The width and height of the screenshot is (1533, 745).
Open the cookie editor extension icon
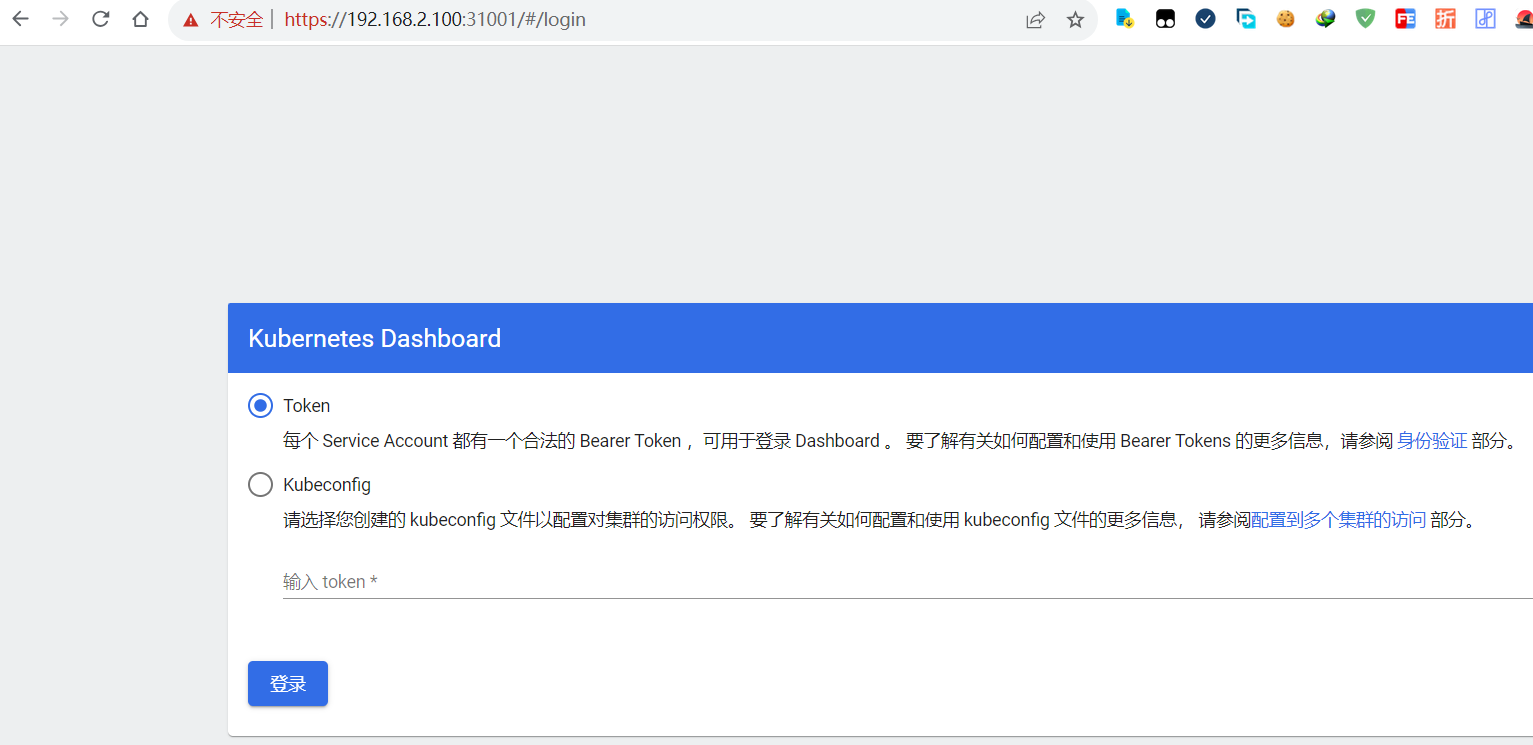tap(1285, 18)
